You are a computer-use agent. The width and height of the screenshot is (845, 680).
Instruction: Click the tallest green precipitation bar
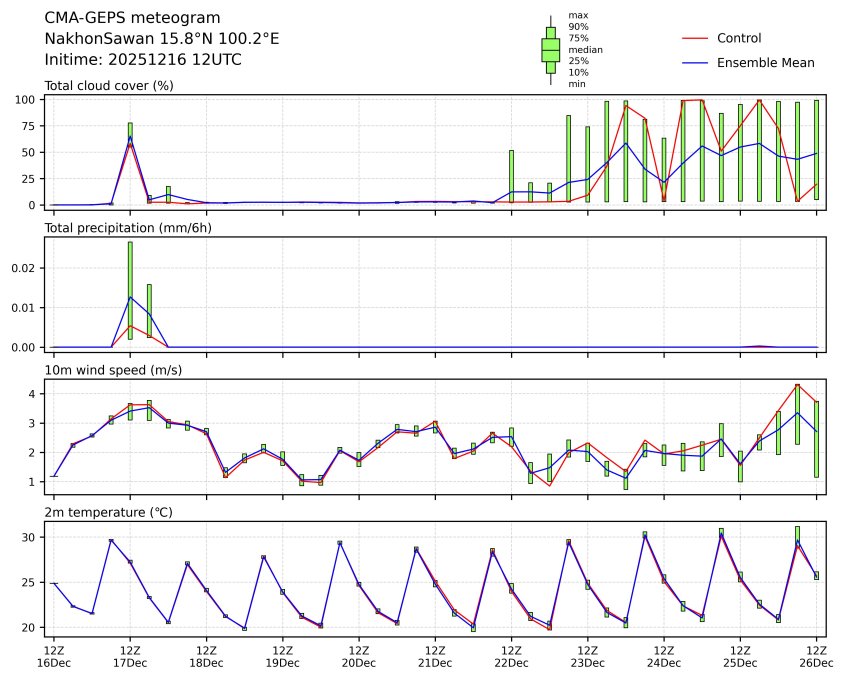[130, 290]
